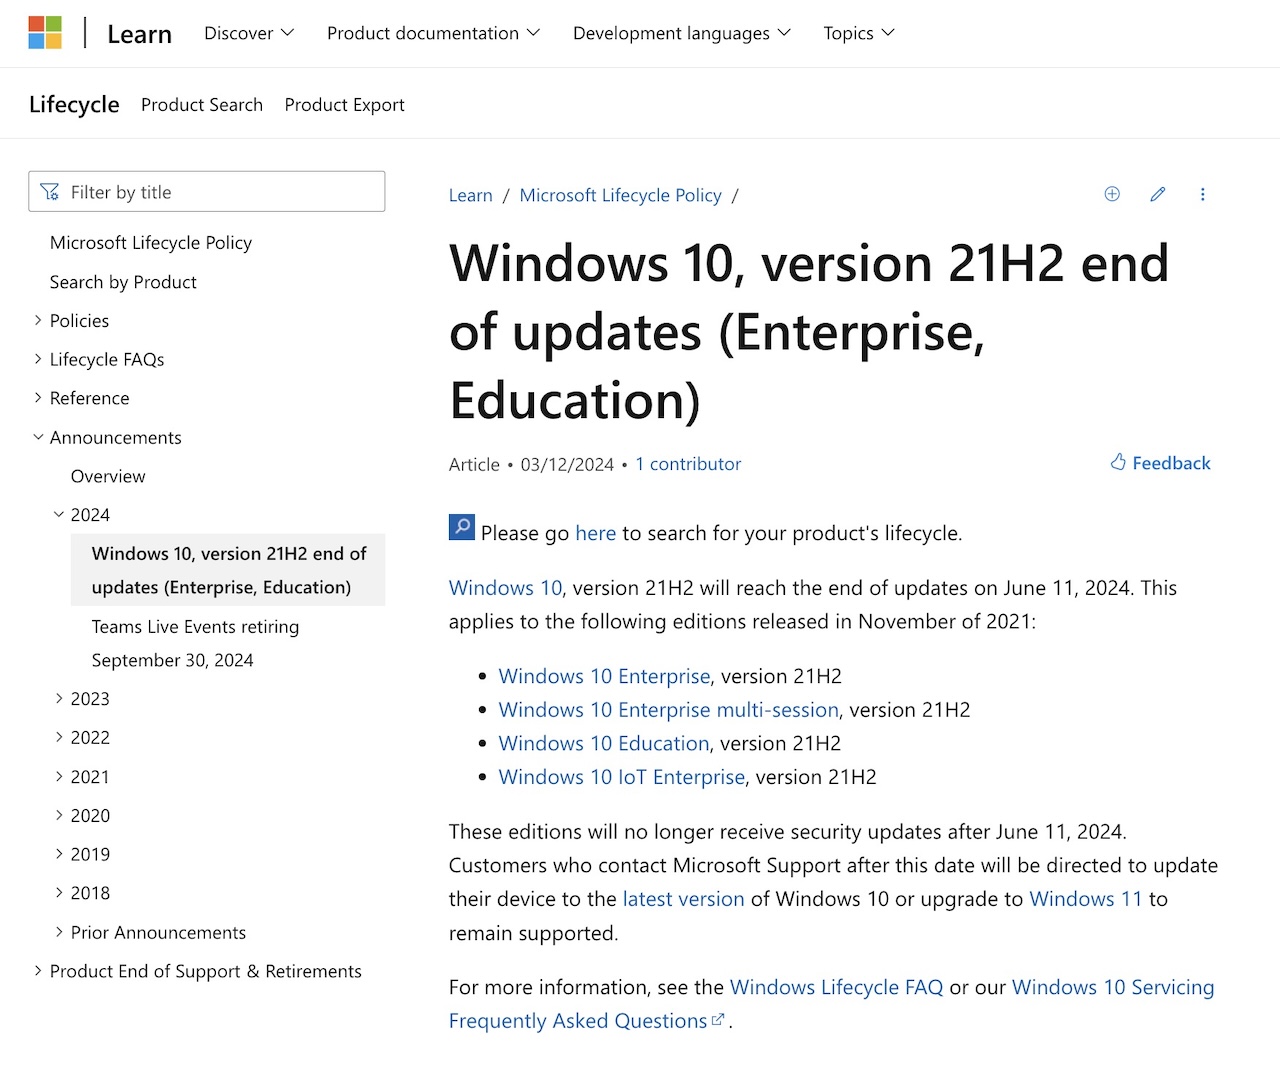Click the Microsoft logo

coord(45,33)
